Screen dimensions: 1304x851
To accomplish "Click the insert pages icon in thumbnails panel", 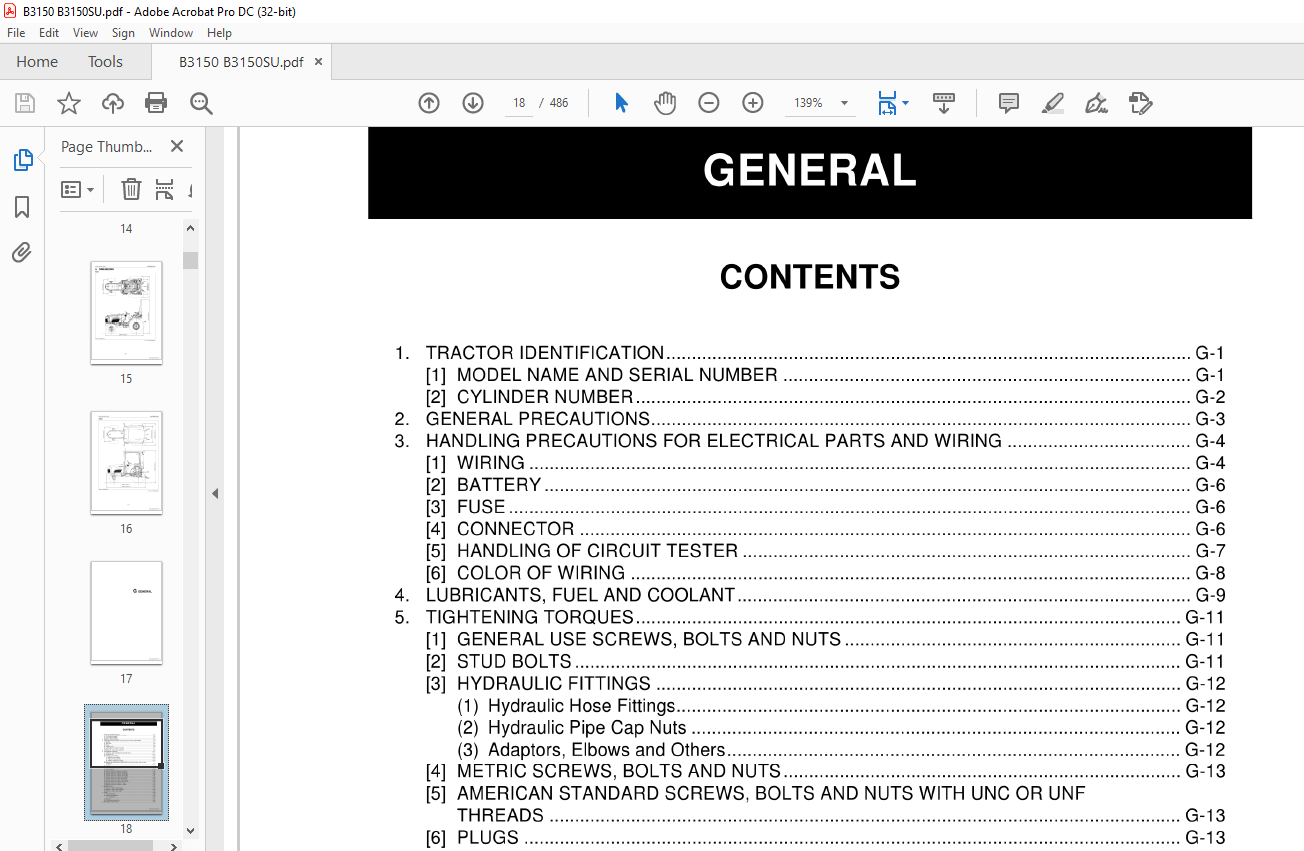I will 164,189.
